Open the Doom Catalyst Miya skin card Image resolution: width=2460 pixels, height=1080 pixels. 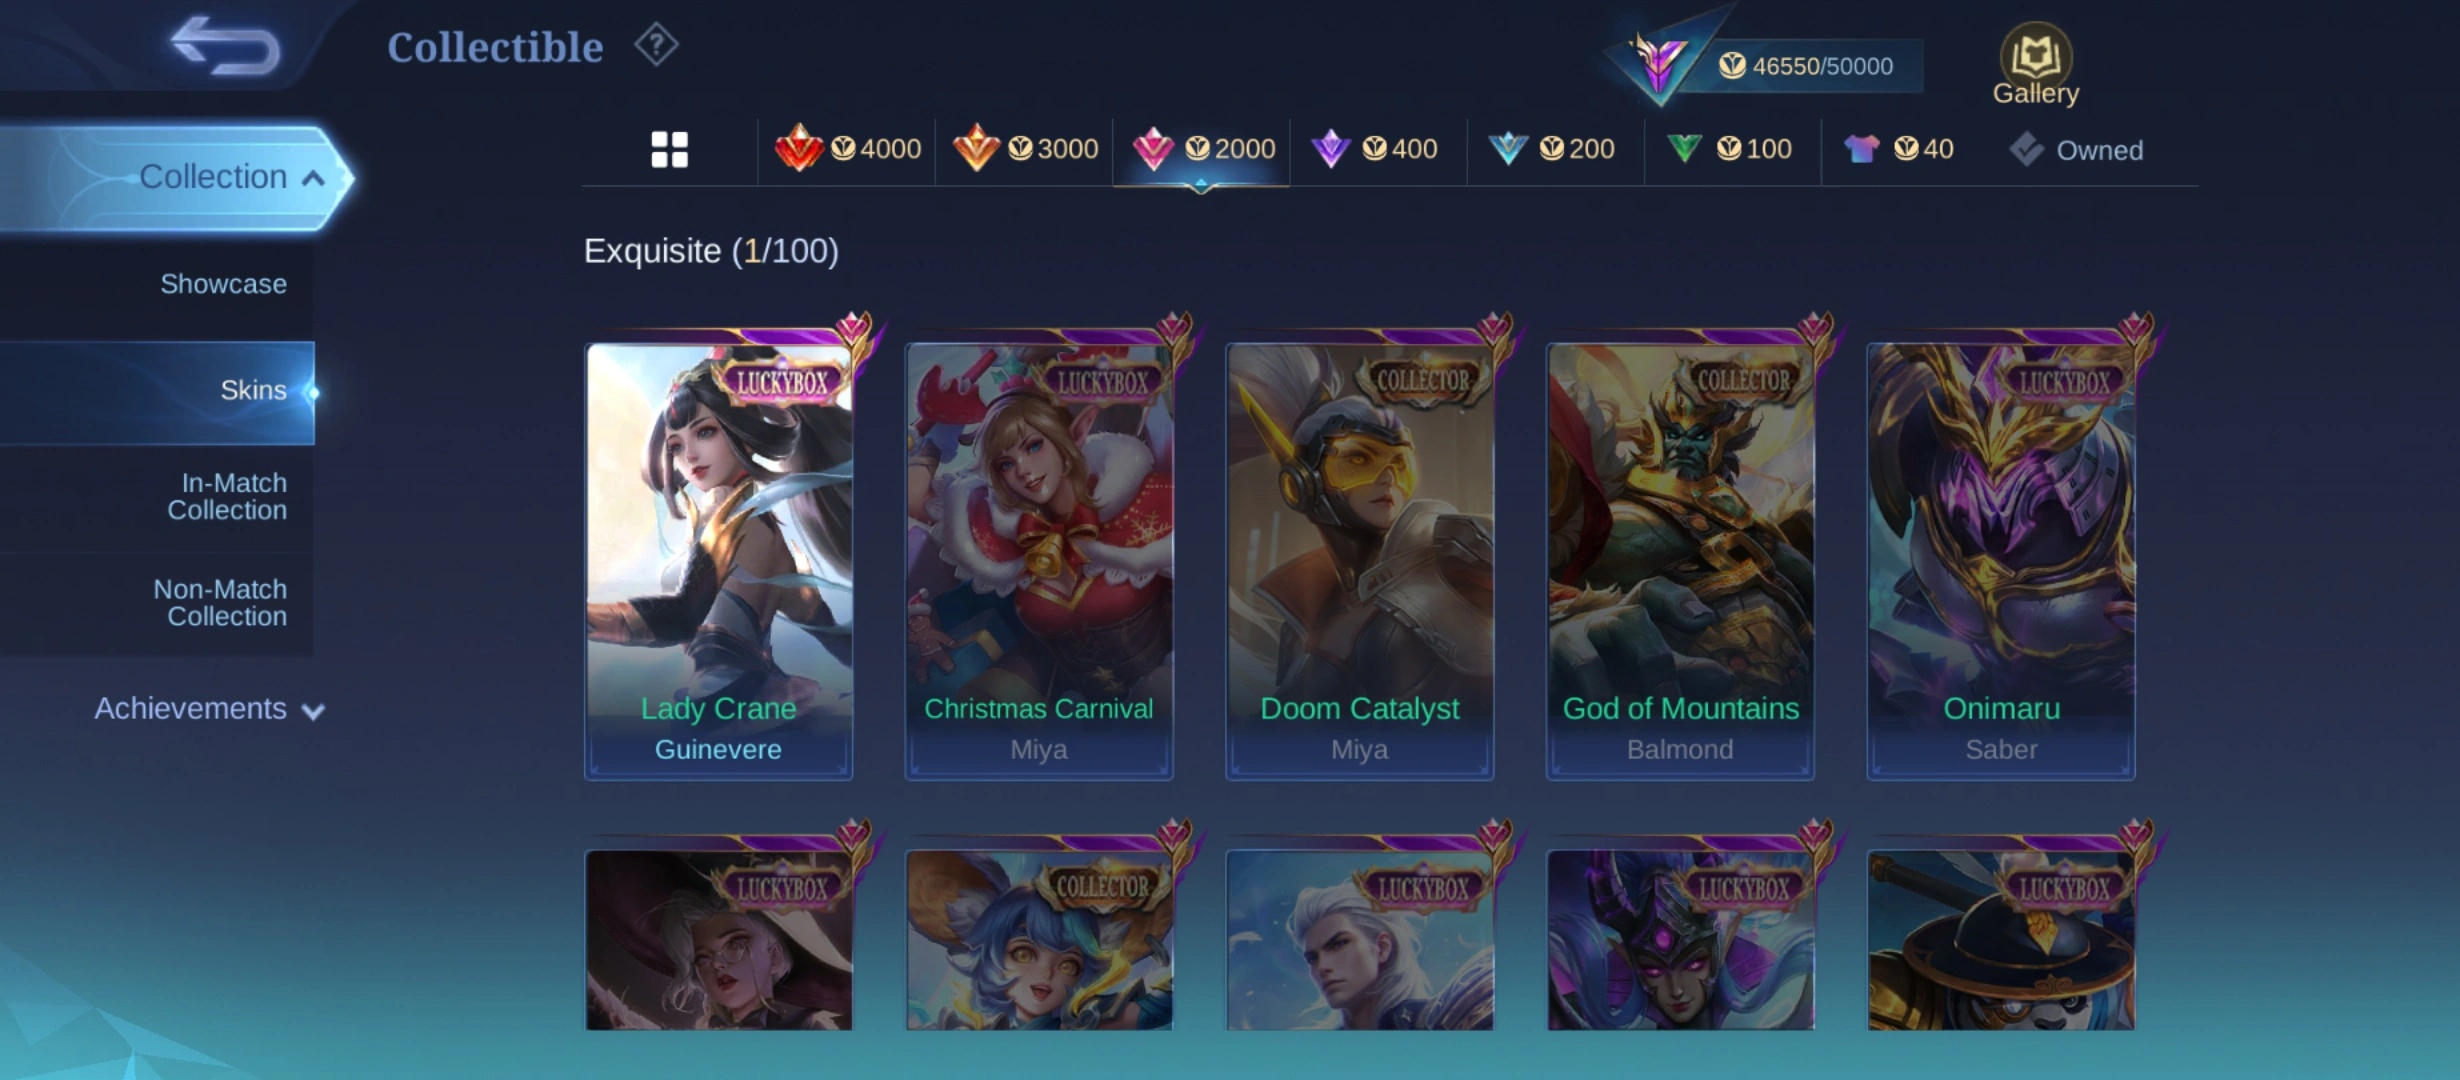1359,561
